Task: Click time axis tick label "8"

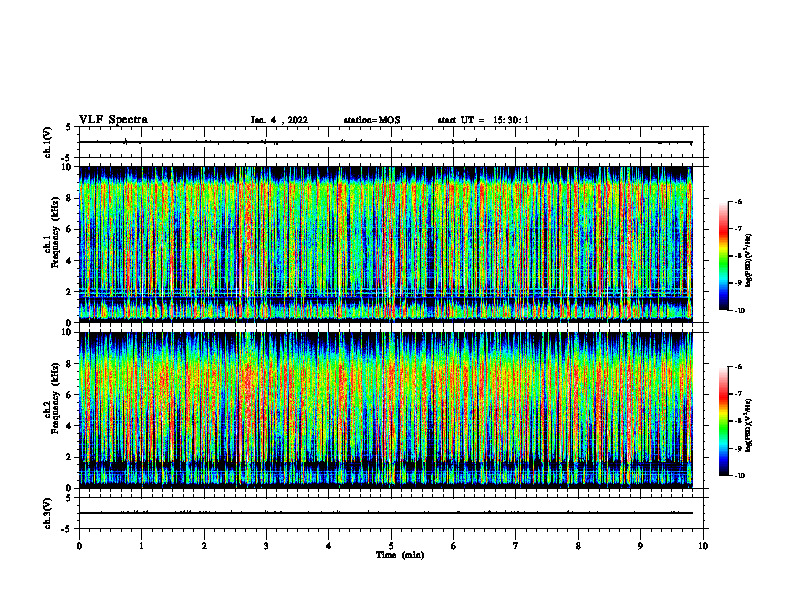Action: click(578, 546)
